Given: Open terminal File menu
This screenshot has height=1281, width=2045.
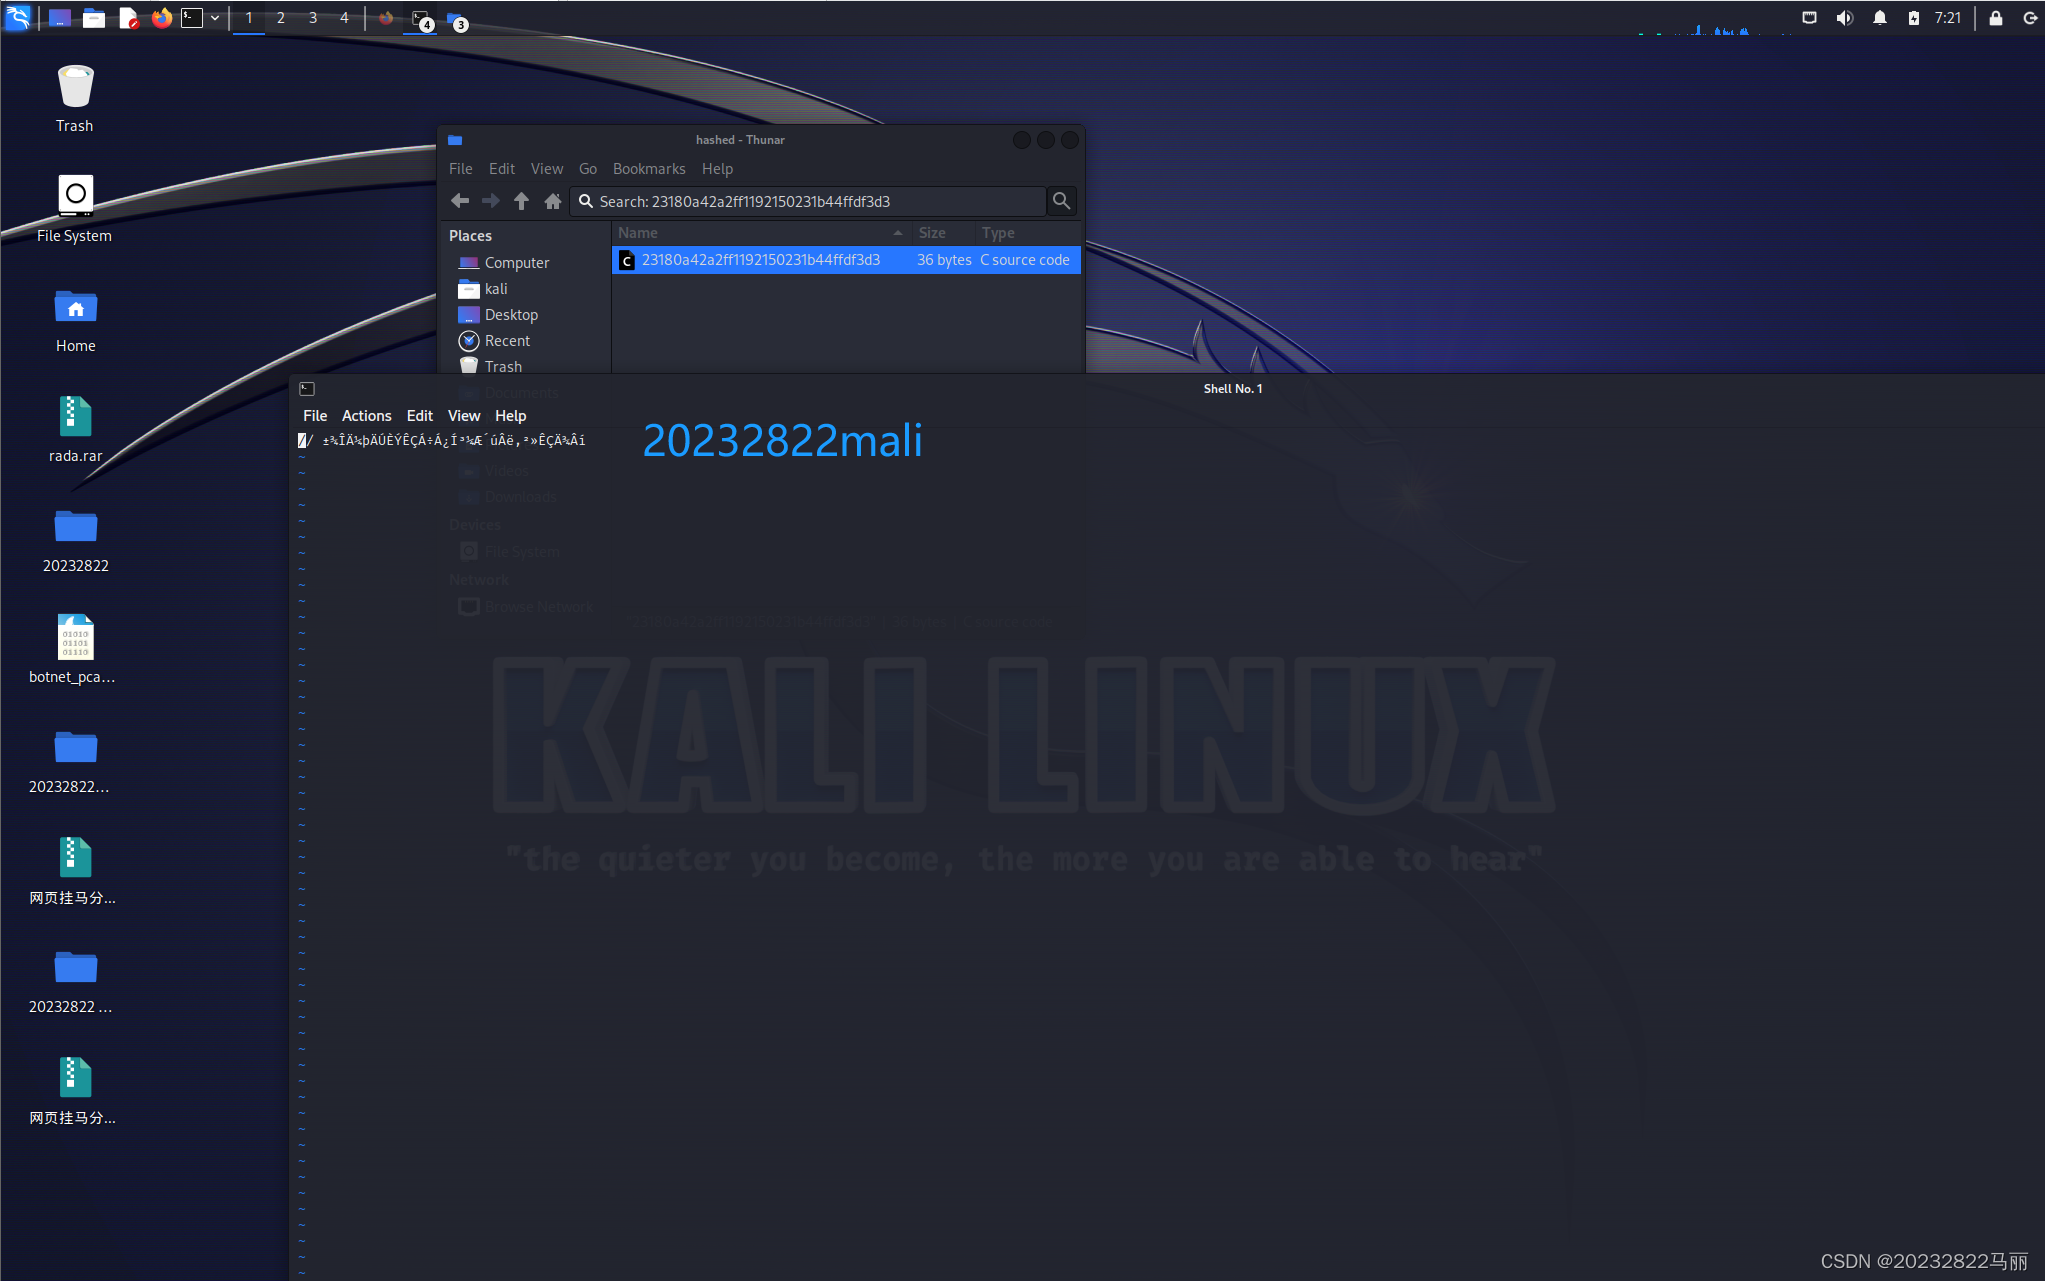Looking at the screenshot, I should point(315,416).
